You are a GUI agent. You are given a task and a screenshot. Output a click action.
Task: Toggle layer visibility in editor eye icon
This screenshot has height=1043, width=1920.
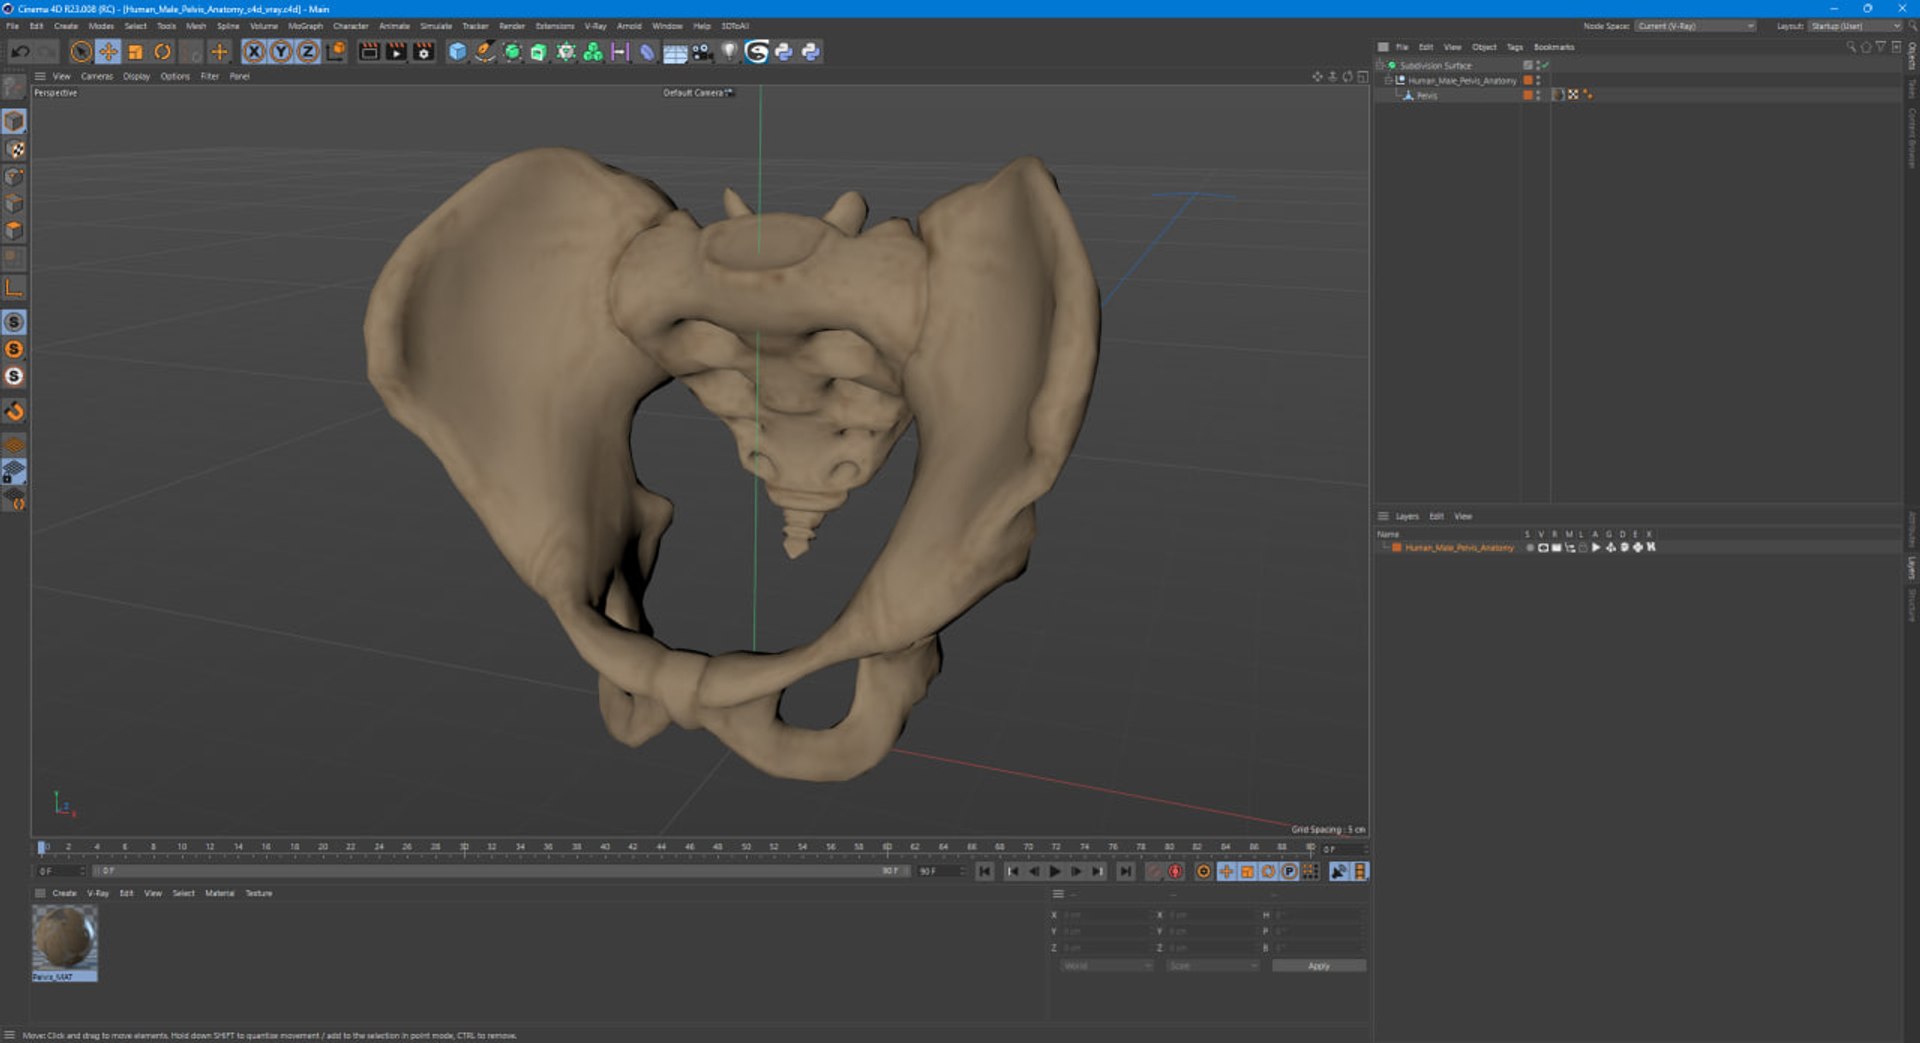pos(1542,548)
